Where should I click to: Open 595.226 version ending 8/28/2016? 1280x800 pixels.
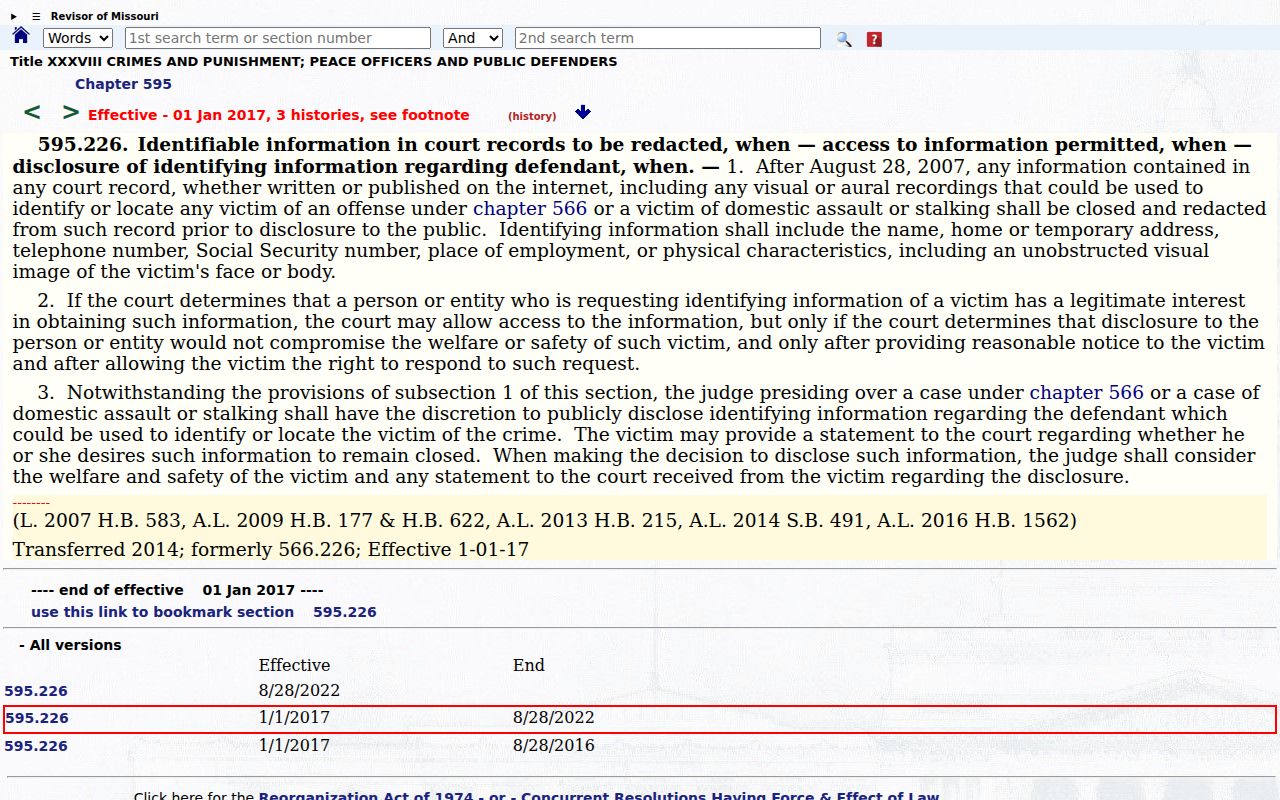point(36,746)
